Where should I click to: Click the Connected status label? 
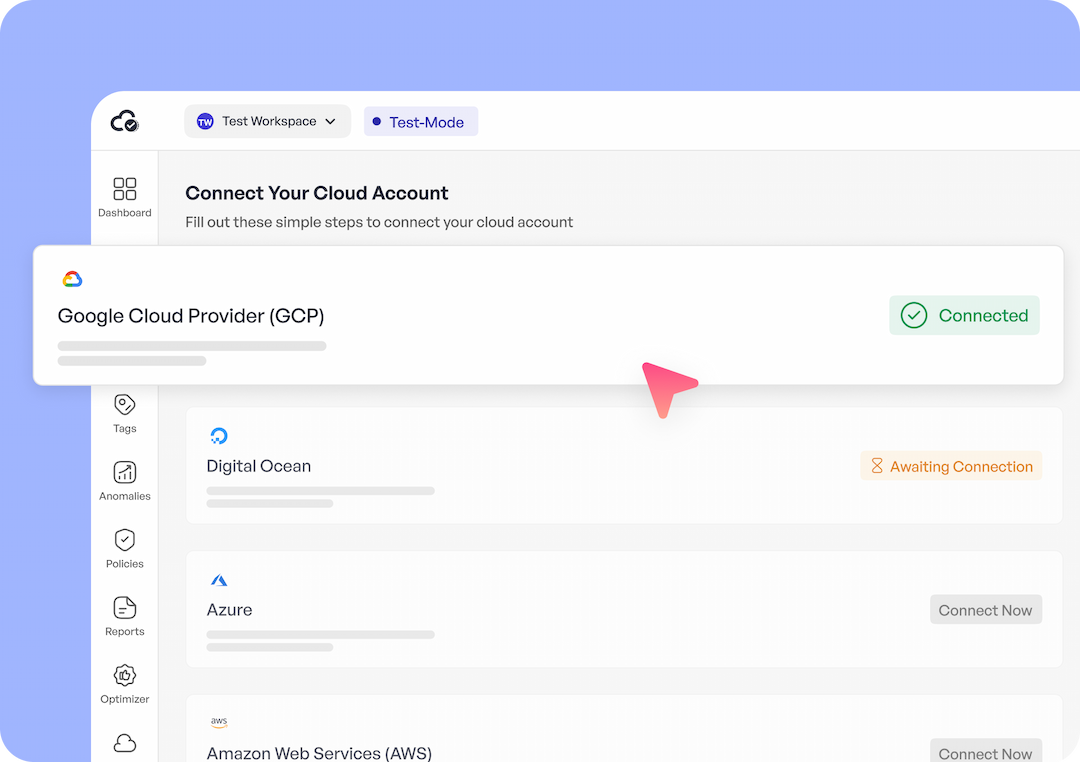(964, 316)
